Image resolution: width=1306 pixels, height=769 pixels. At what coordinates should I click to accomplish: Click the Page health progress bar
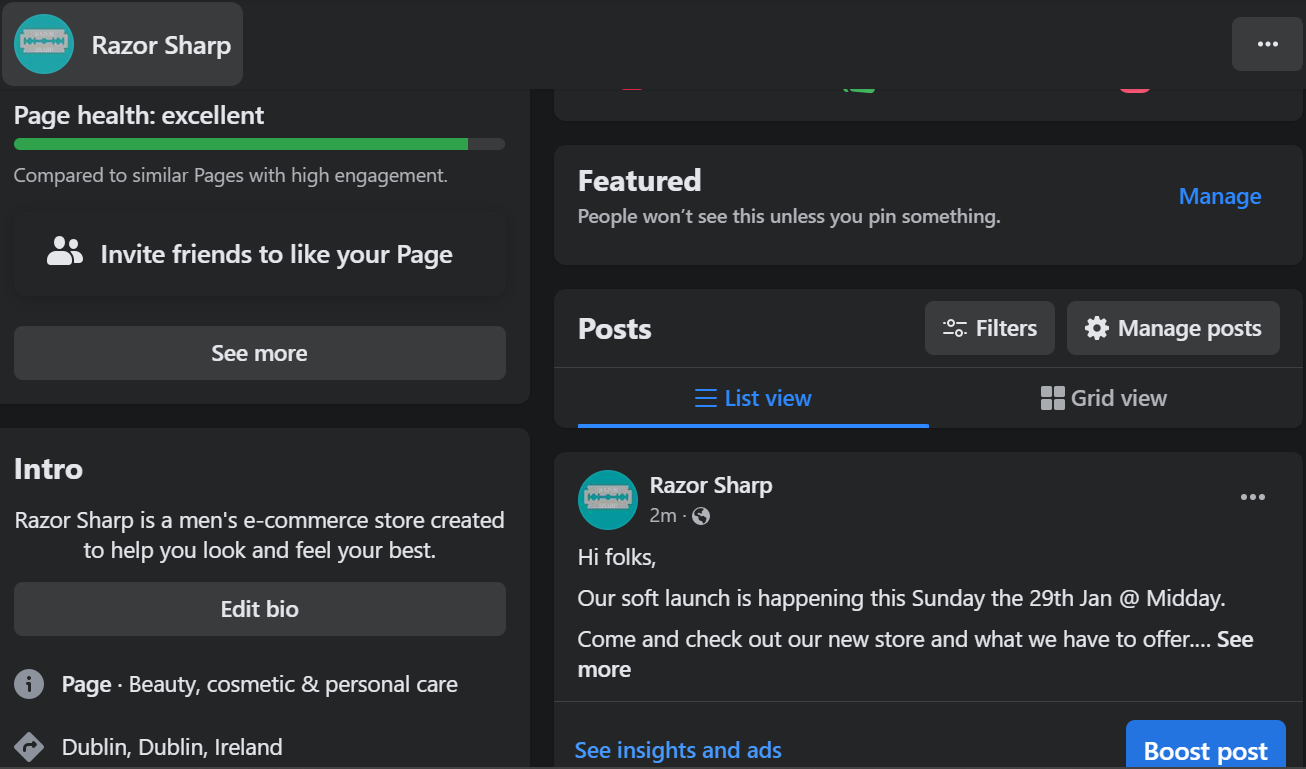(x=260, y=144)
